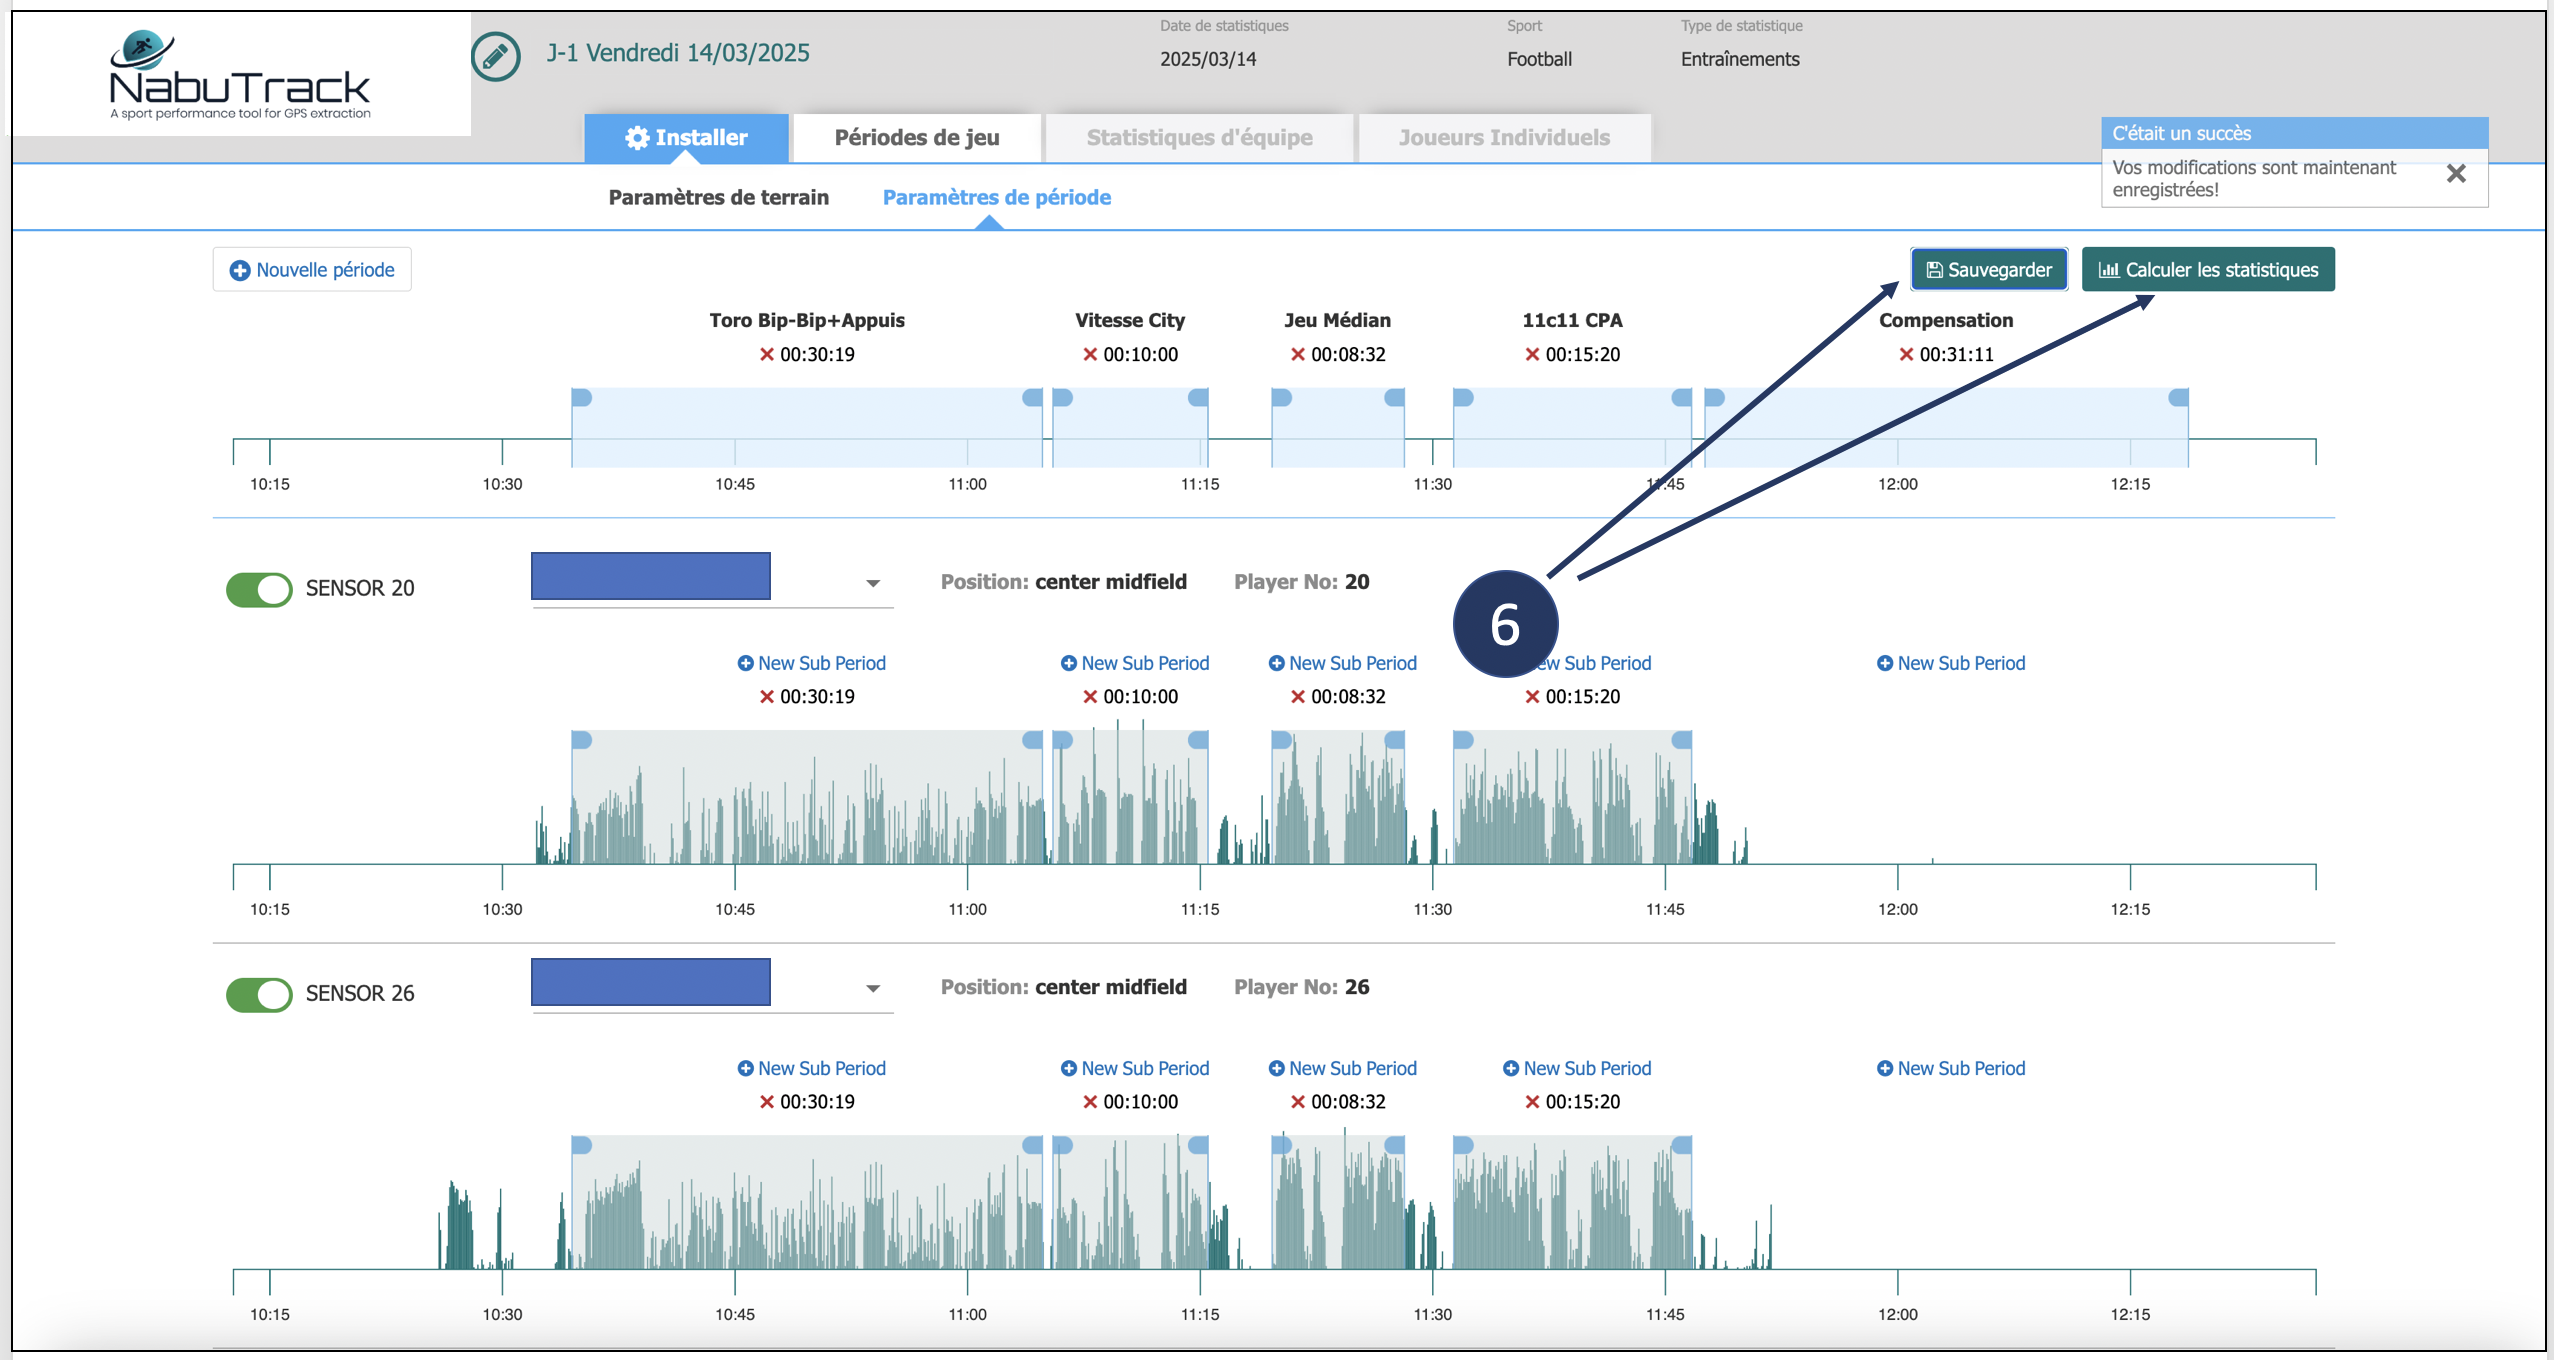
Task: Add New Sub Period under Compensation for Sensor 26
Action: 1950,1068
